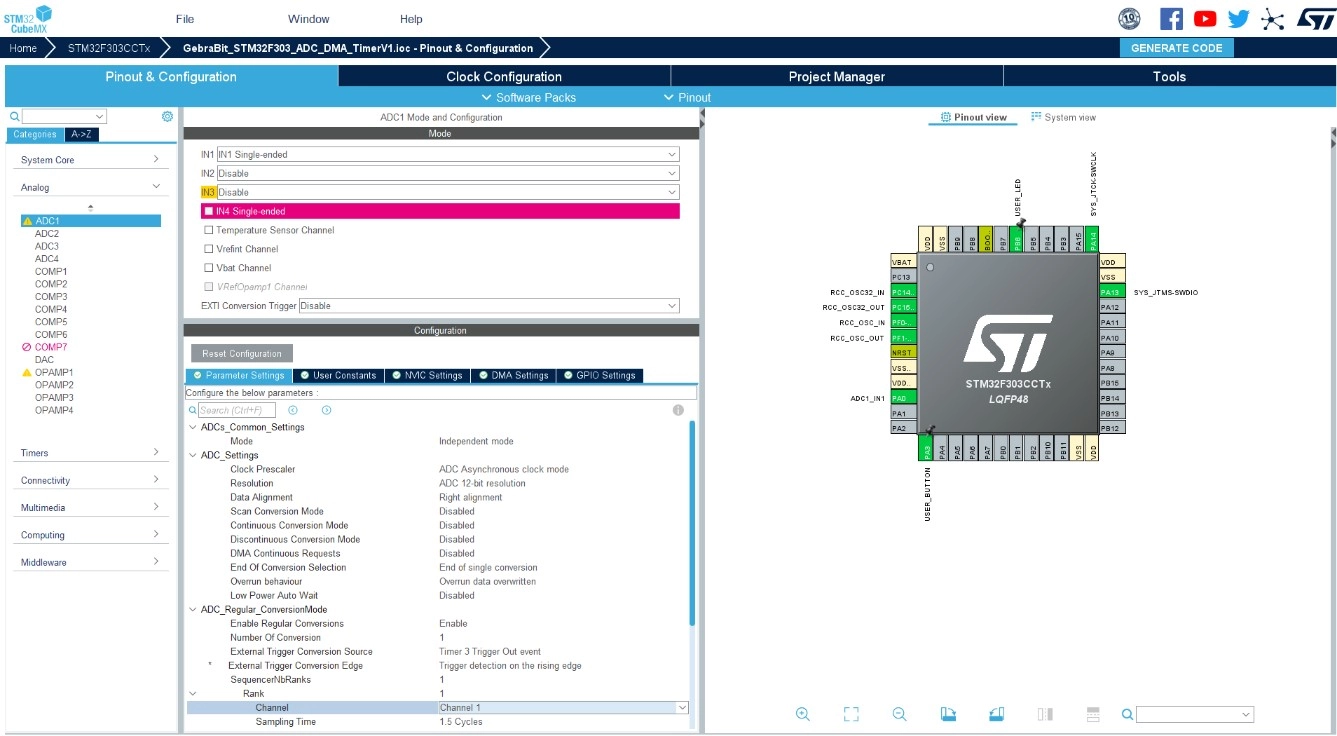Click the PA13 SWDIO pin
1337x736 pixels.
pos(1112,292)
